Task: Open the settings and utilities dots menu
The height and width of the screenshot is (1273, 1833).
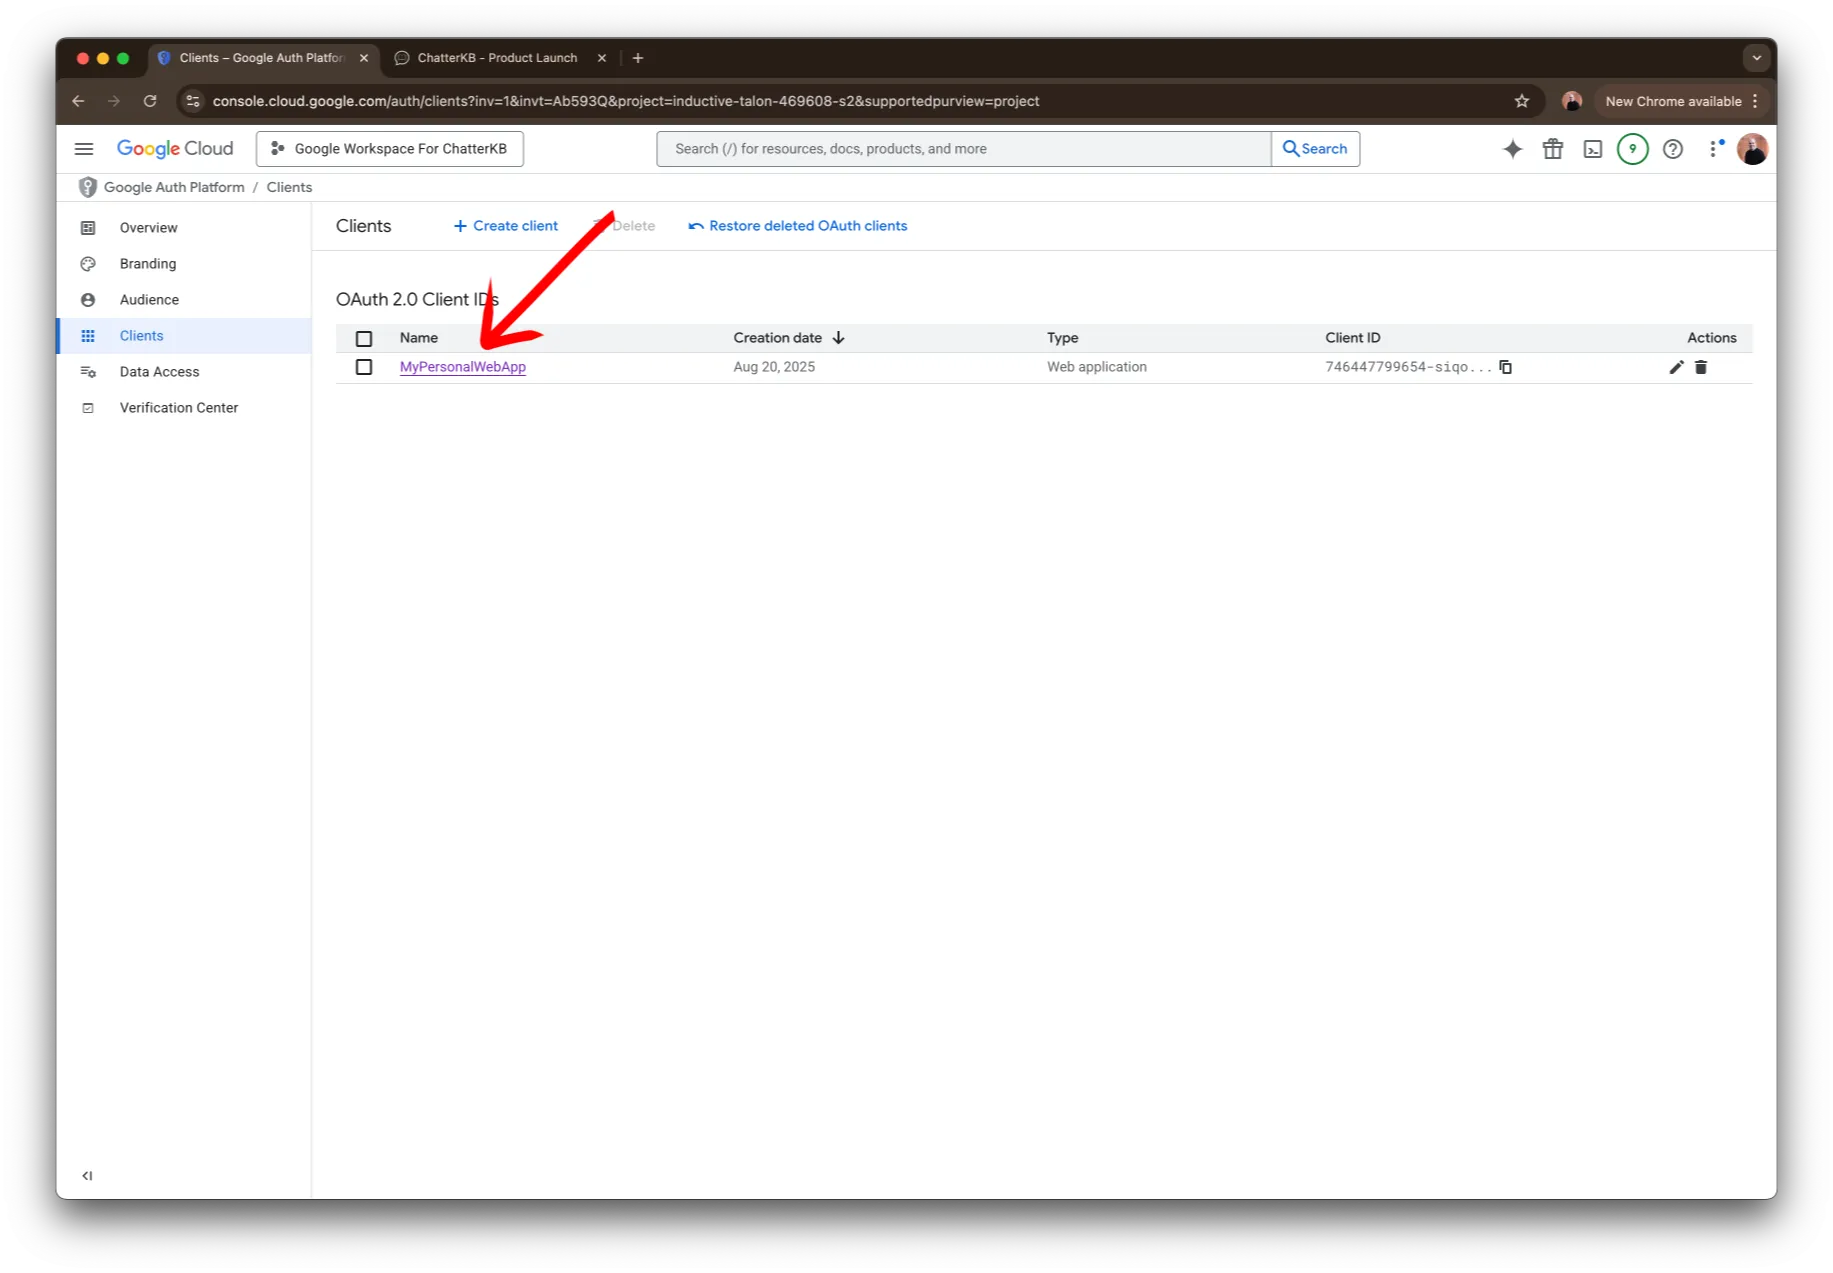Action: [x=1715, y=149]
